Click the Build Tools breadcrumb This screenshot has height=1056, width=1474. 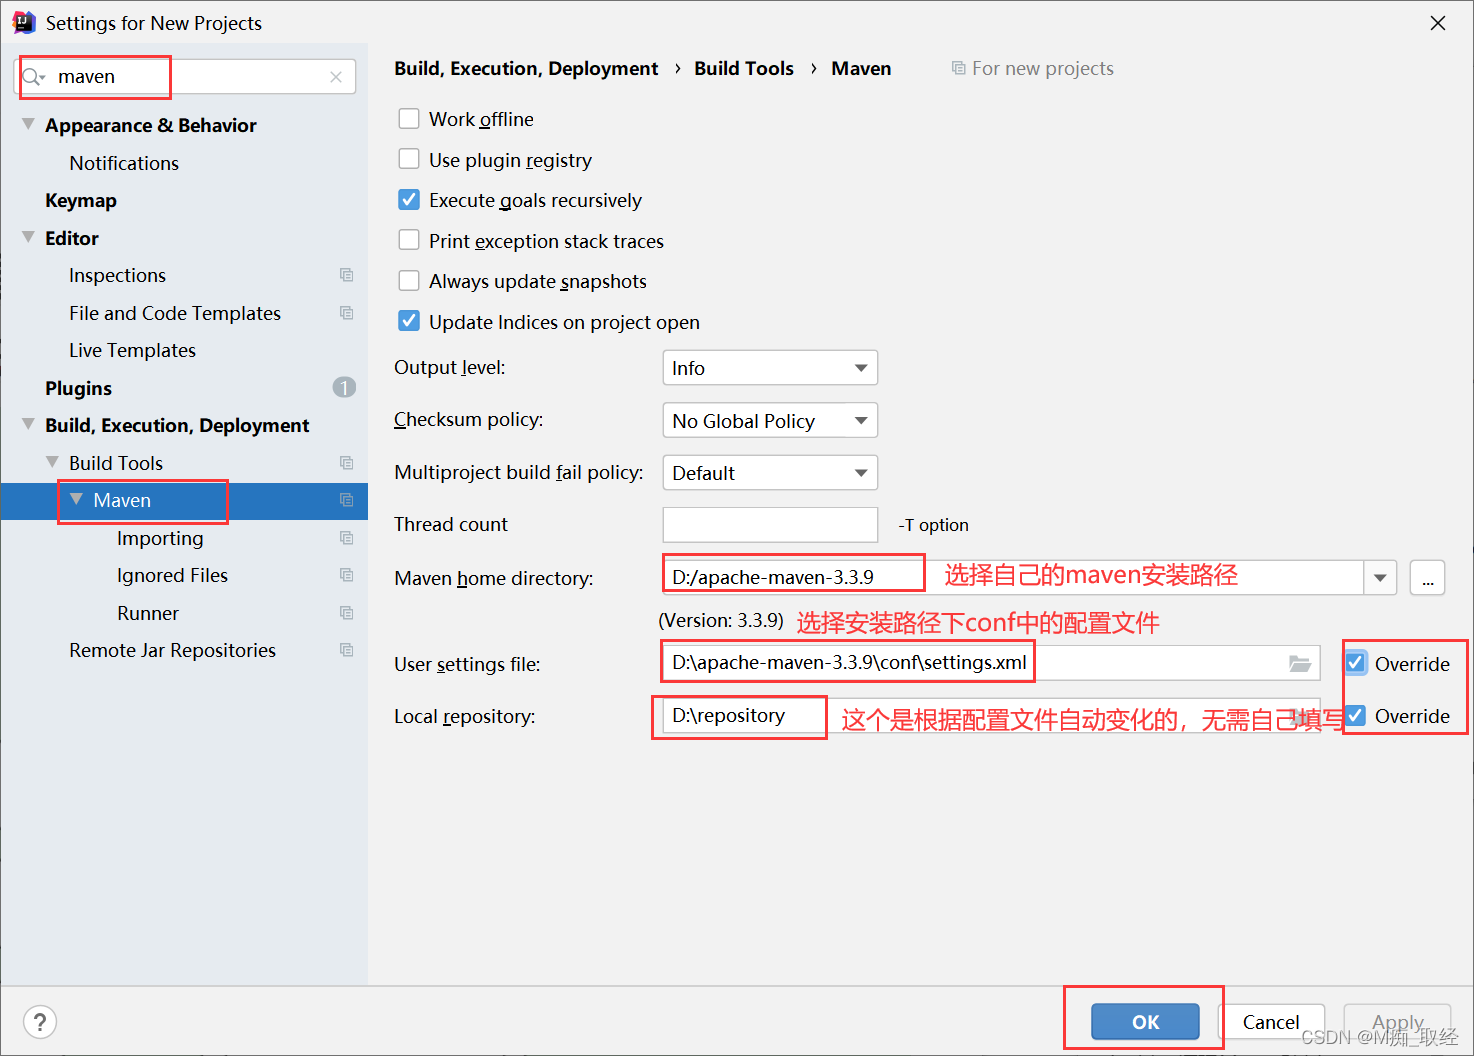click(x=744, y=68)
